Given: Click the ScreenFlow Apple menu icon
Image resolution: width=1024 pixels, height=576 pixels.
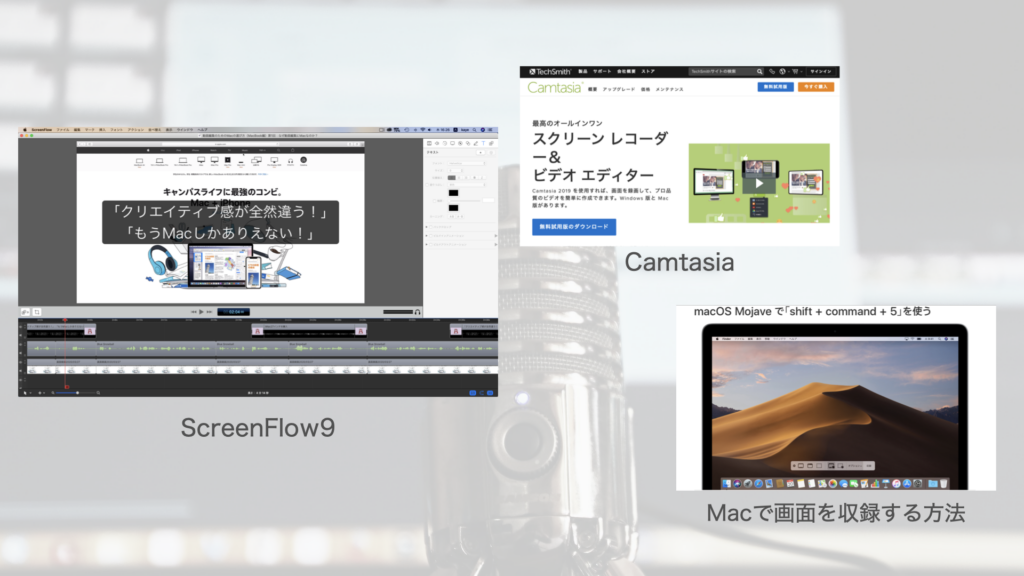Looking at the screenshot, I should pyautogui.click(x=26, y=130).
